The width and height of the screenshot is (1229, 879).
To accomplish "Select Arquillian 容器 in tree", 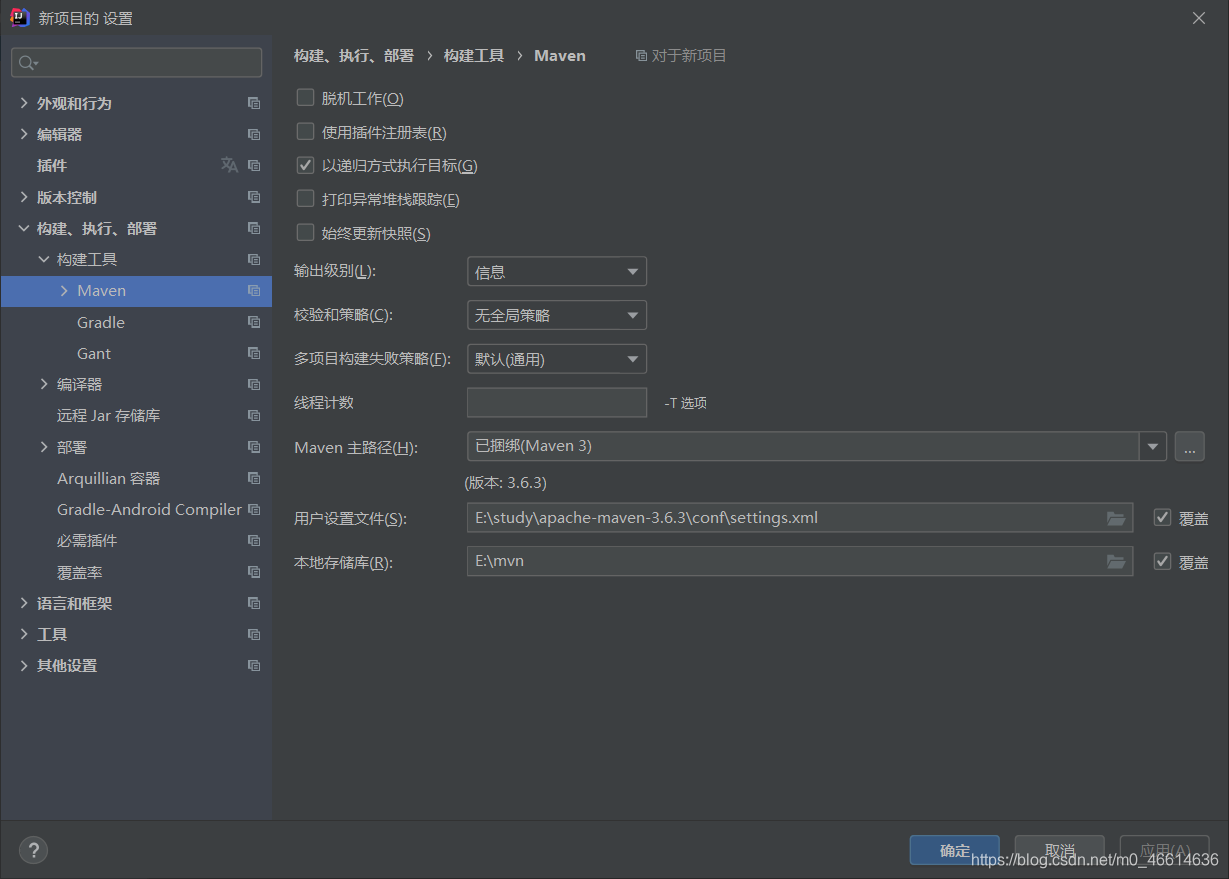I will pyautogui.click(x=108, y=478).
